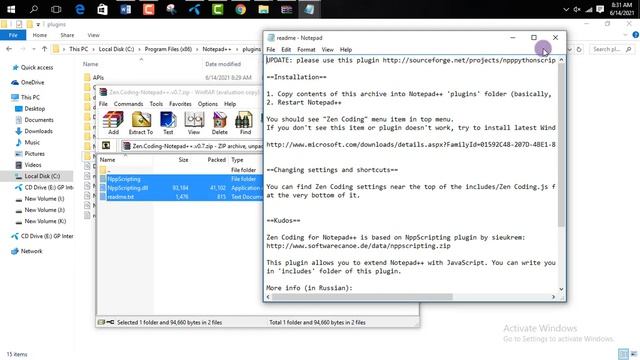
Task: Open Notepad View menu
Action: pyautogui.click(x=327, y=49)
